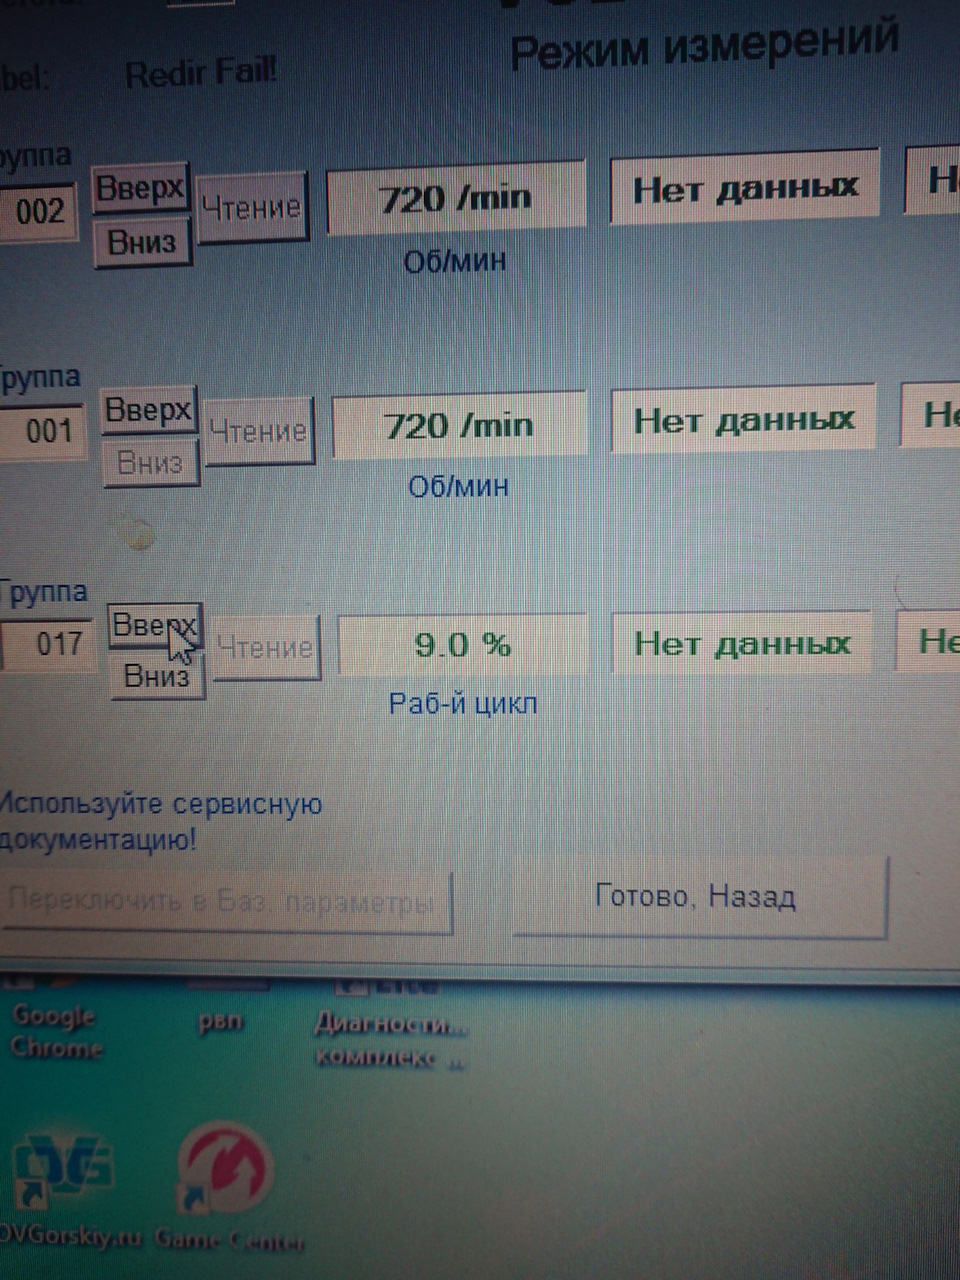The height and width of the screenshot is (1280, 960).
Task: Click "Вверх" for group 001
Action: [x=148, y=410]
